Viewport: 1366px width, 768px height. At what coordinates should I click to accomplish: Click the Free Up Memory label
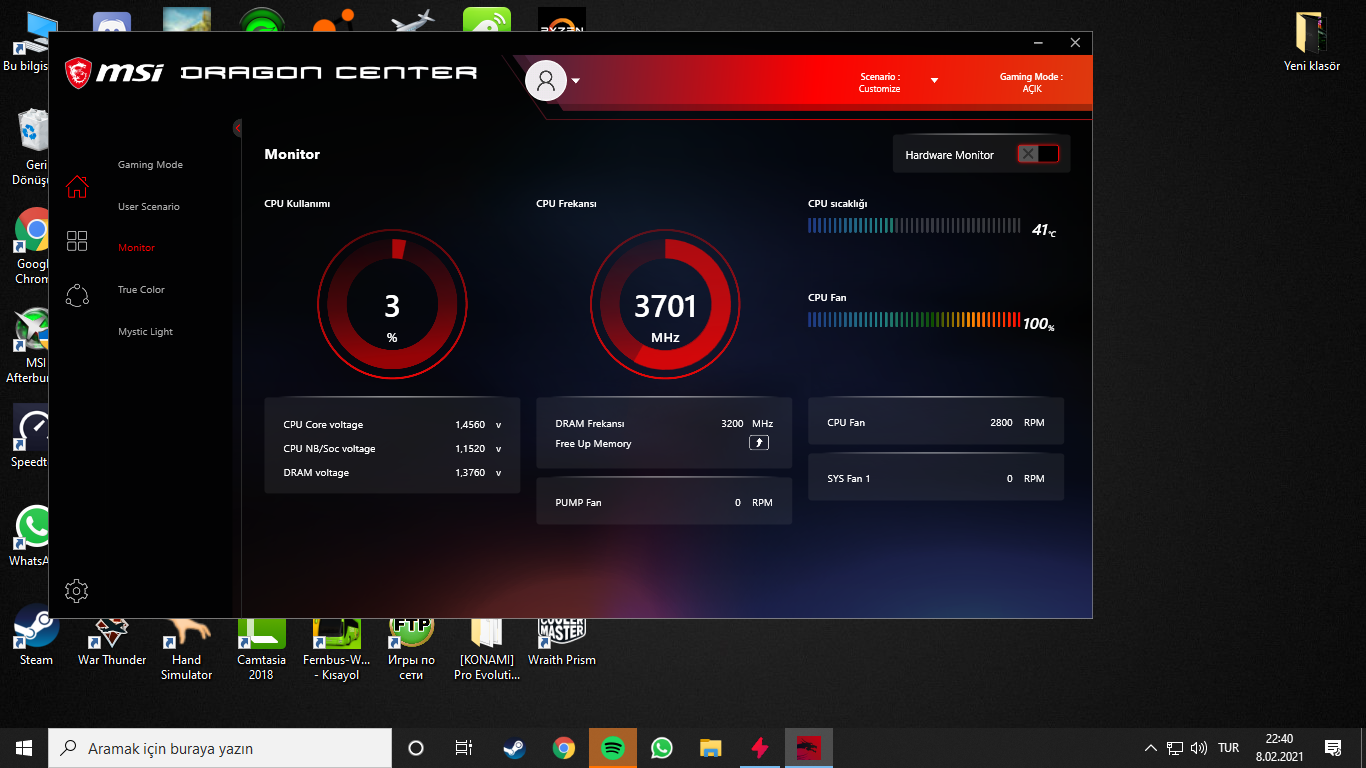tap(593, 444)
